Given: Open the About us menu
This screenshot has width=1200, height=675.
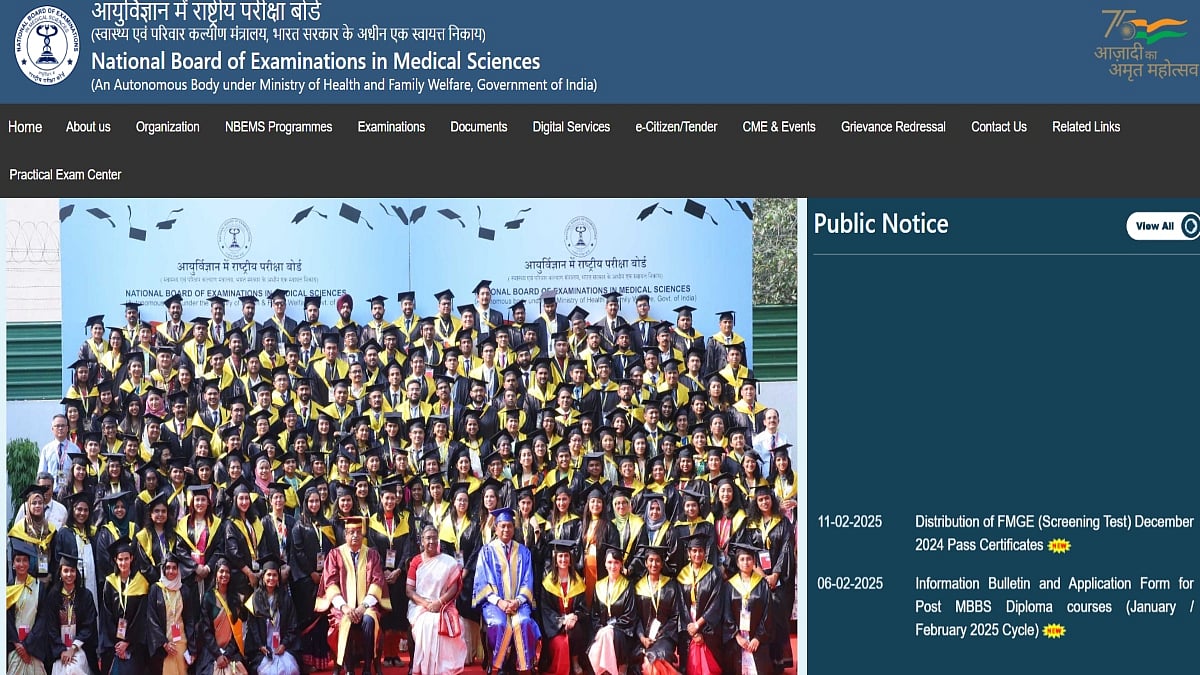Looking at the screenshot, I should [x=88, y=127].
